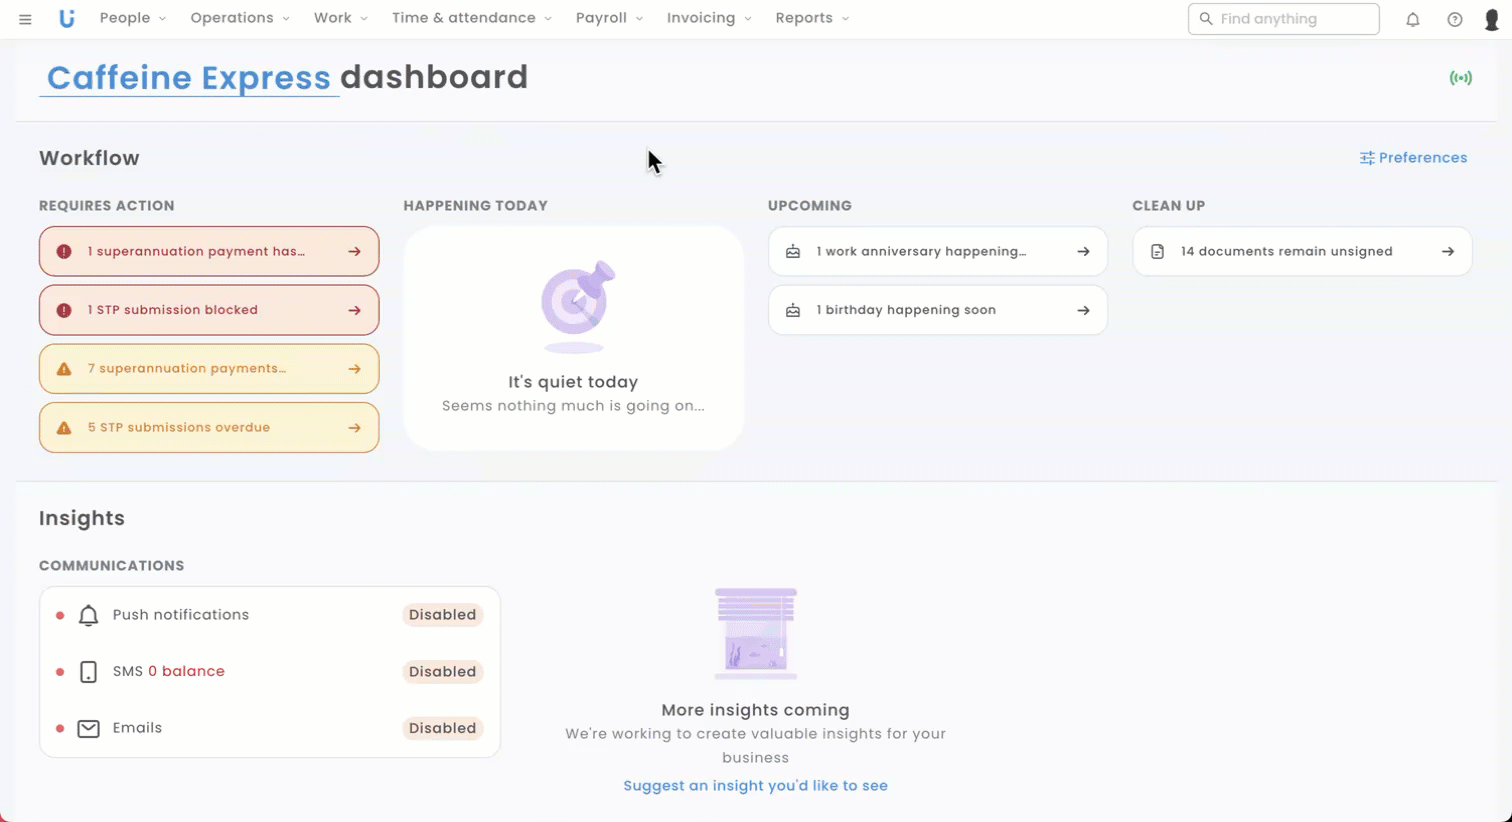Click arrow on birthday happening soon card
Image resolution: width=1512 pixels, height=822 pixels.
[1083, 310]
